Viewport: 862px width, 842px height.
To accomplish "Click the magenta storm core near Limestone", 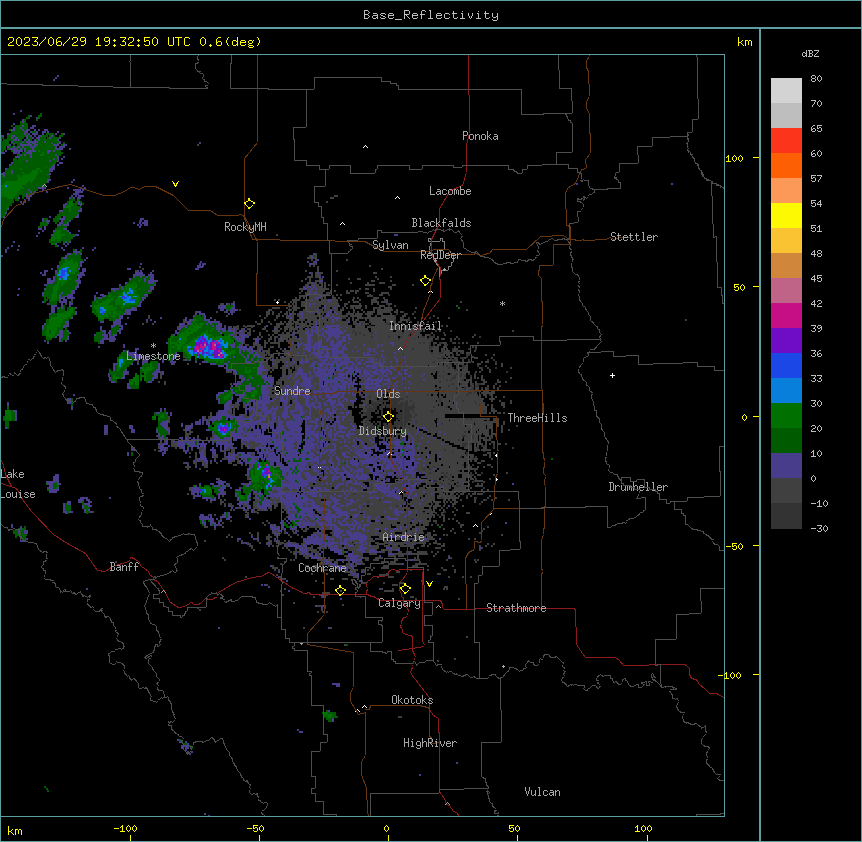I will 208,347.
